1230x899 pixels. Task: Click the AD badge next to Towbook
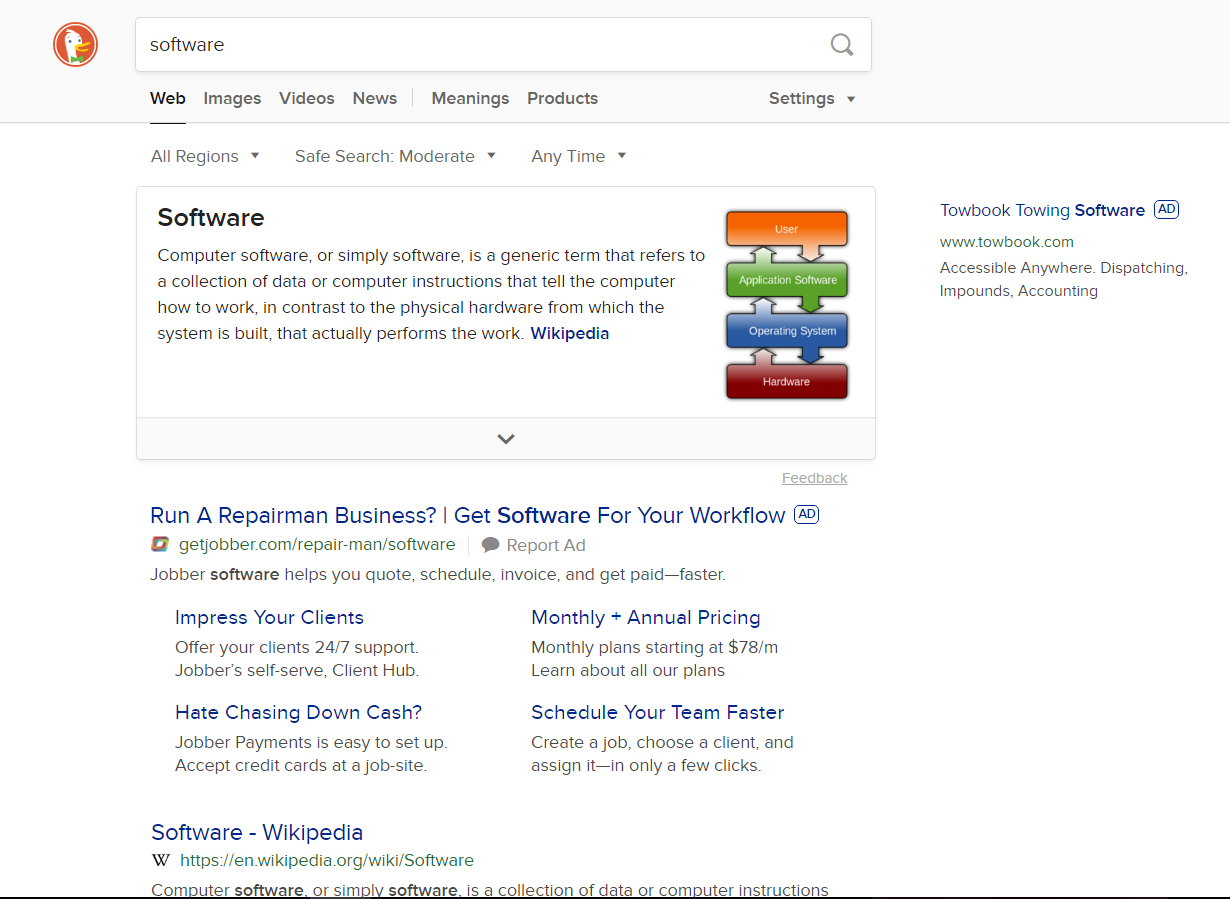(1166, 210)
